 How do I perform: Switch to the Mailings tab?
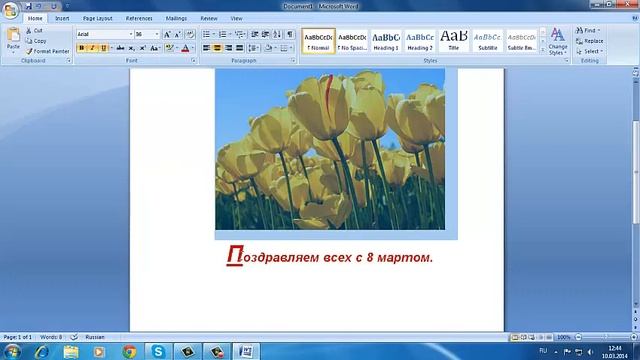tap(176, 18)
